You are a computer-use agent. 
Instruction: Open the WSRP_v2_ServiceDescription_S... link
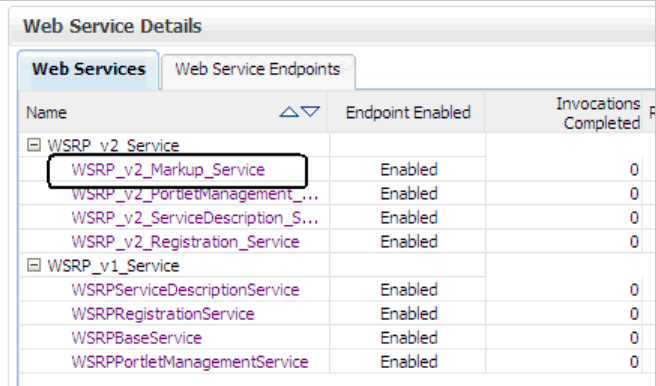(x=195, y=218)
